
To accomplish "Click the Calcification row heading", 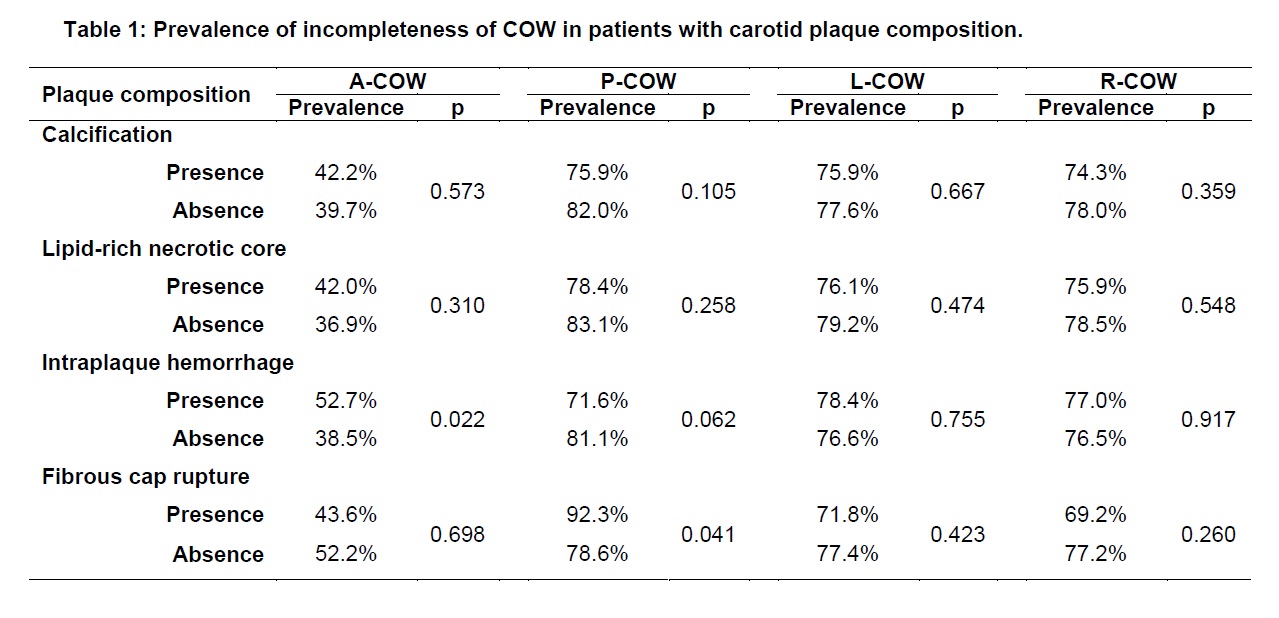I will pyautogui.click(x=107, y=134).
